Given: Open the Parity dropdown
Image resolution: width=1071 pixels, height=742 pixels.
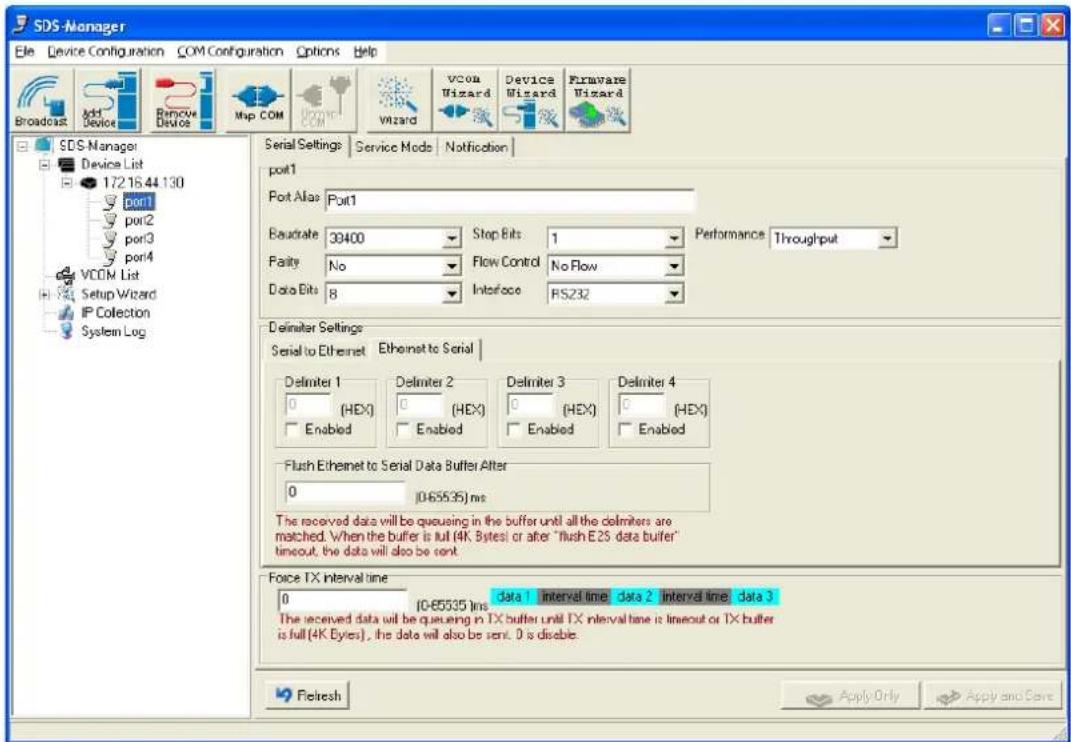Looking at the screenshot, I should (451, 266).
